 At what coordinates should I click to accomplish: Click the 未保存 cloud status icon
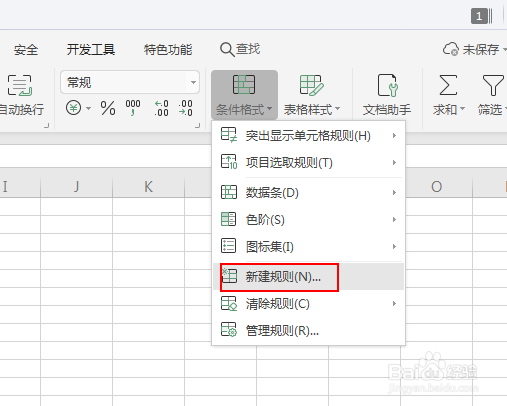click(451, 49)
